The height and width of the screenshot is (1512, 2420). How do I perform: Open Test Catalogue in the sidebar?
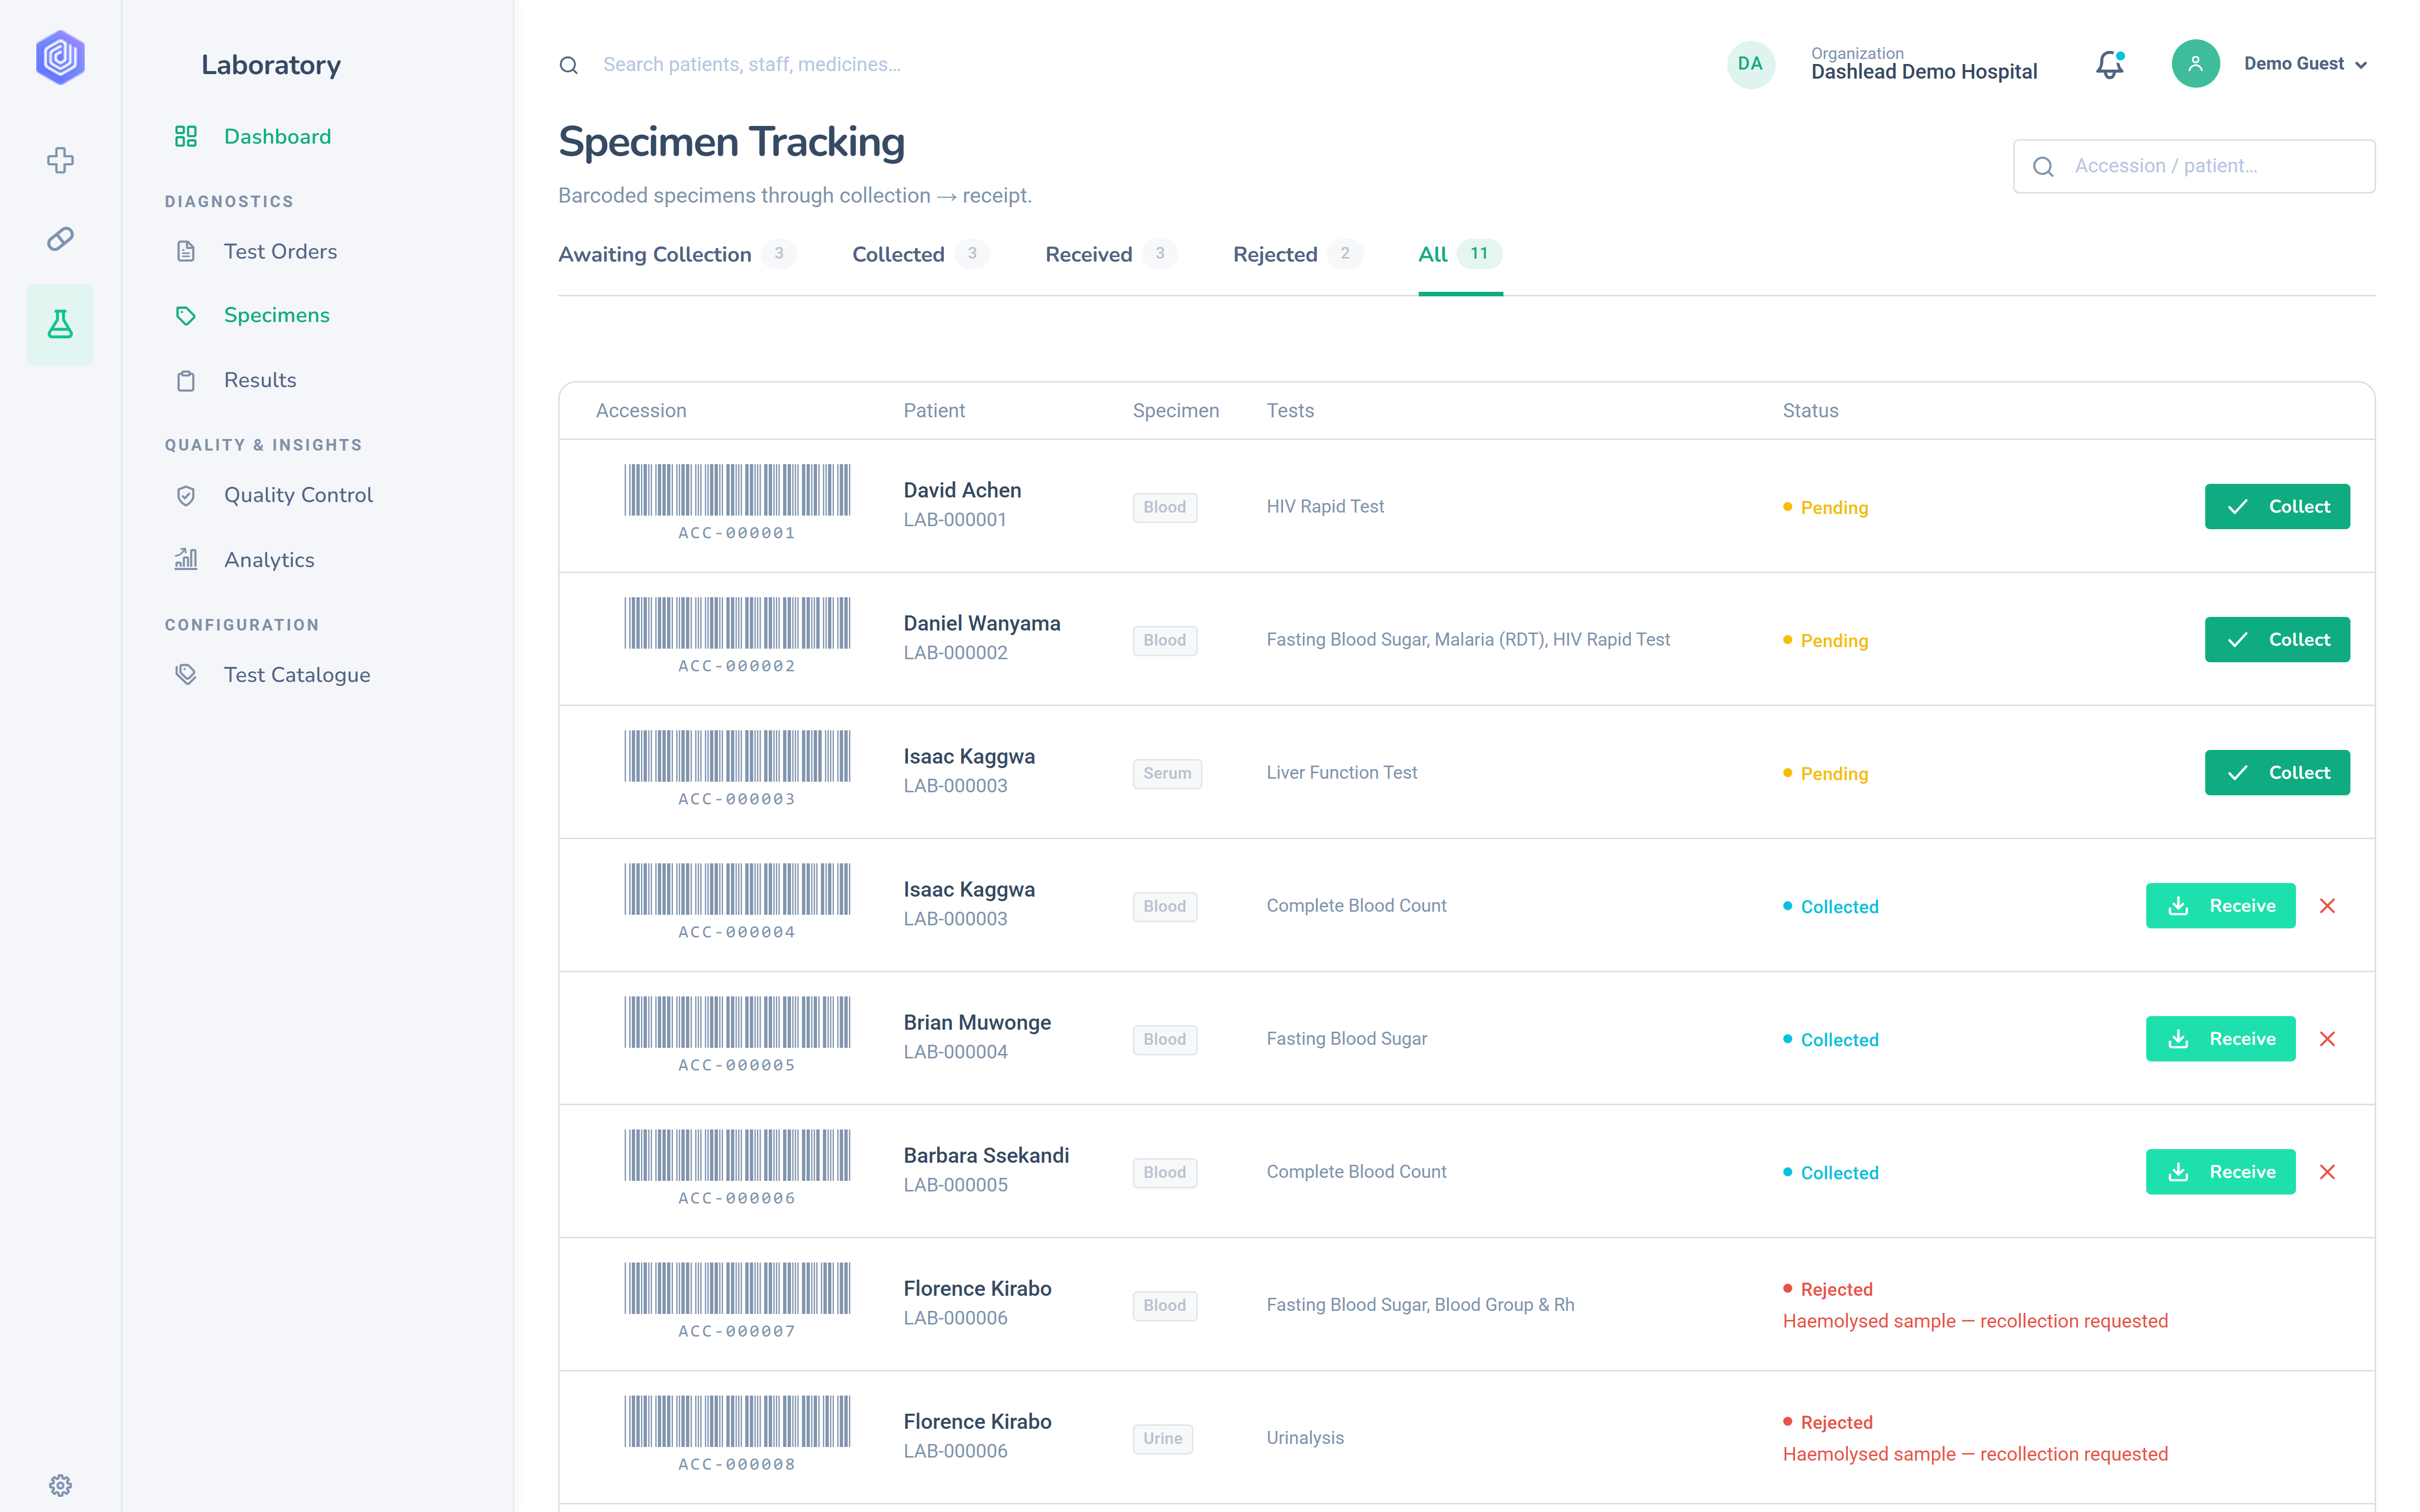click(x=297, y=675)
